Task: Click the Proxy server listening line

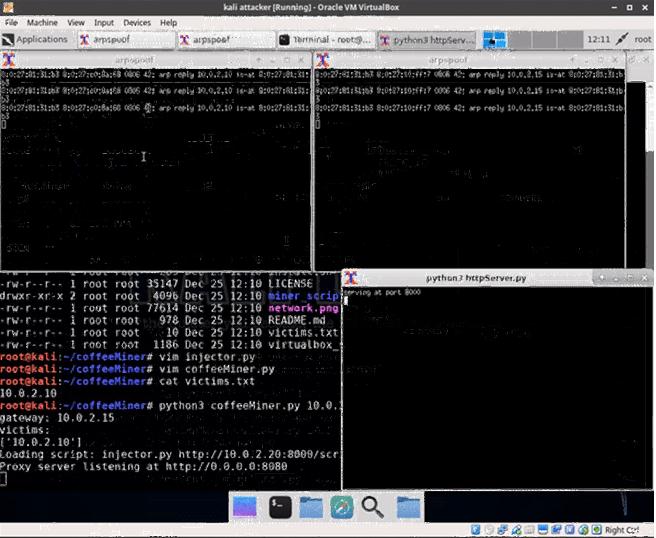Action: pyautogui.click(x=144, y=466)
